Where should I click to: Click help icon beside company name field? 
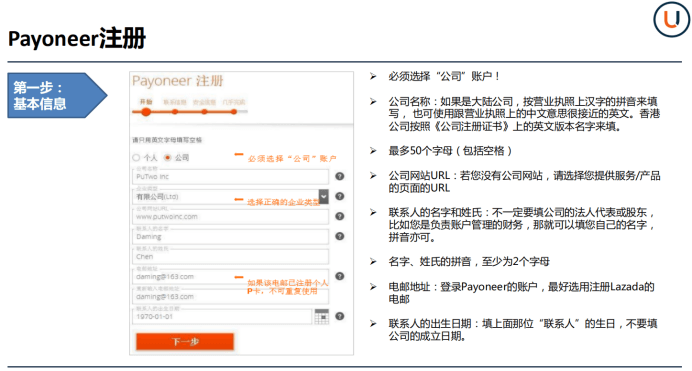339,176
